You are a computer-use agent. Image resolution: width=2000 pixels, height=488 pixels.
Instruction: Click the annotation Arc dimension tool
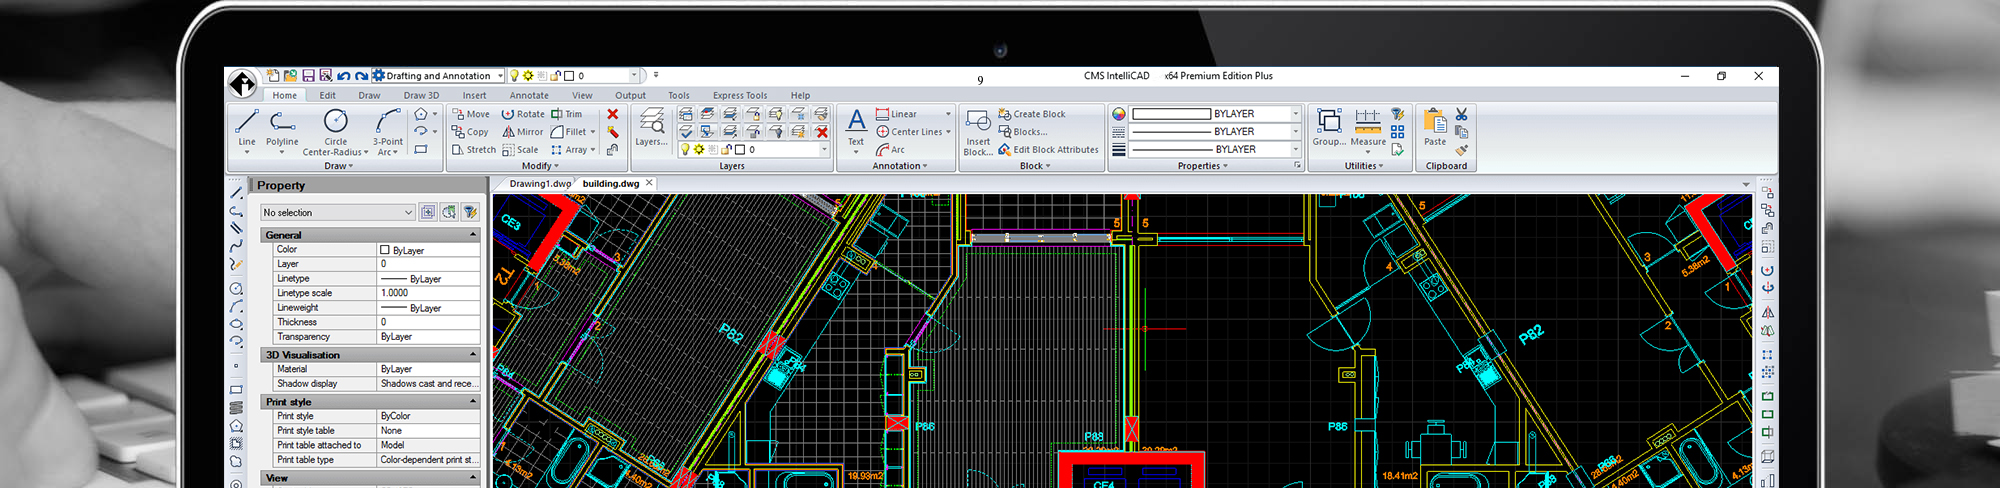(x=890, y=150)
